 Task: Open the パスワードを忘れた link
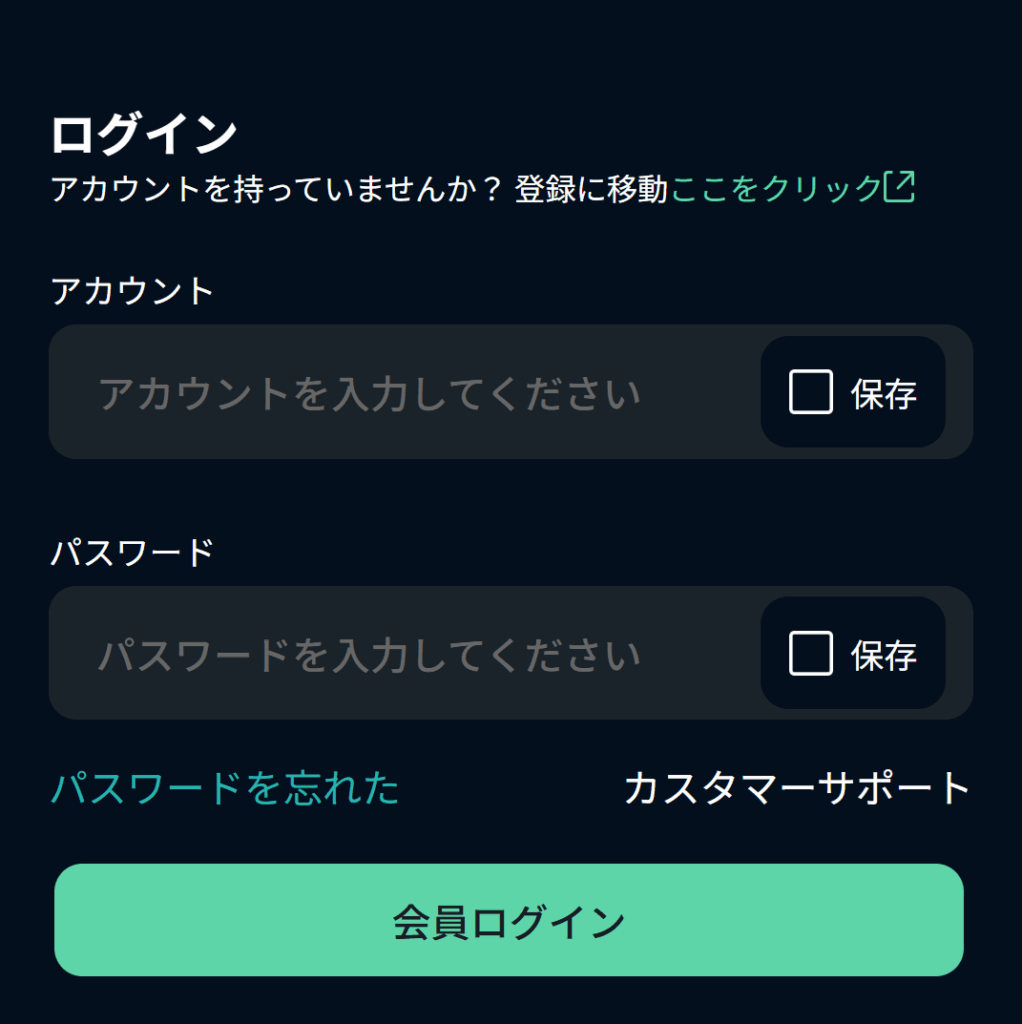[x=225, y=788]
